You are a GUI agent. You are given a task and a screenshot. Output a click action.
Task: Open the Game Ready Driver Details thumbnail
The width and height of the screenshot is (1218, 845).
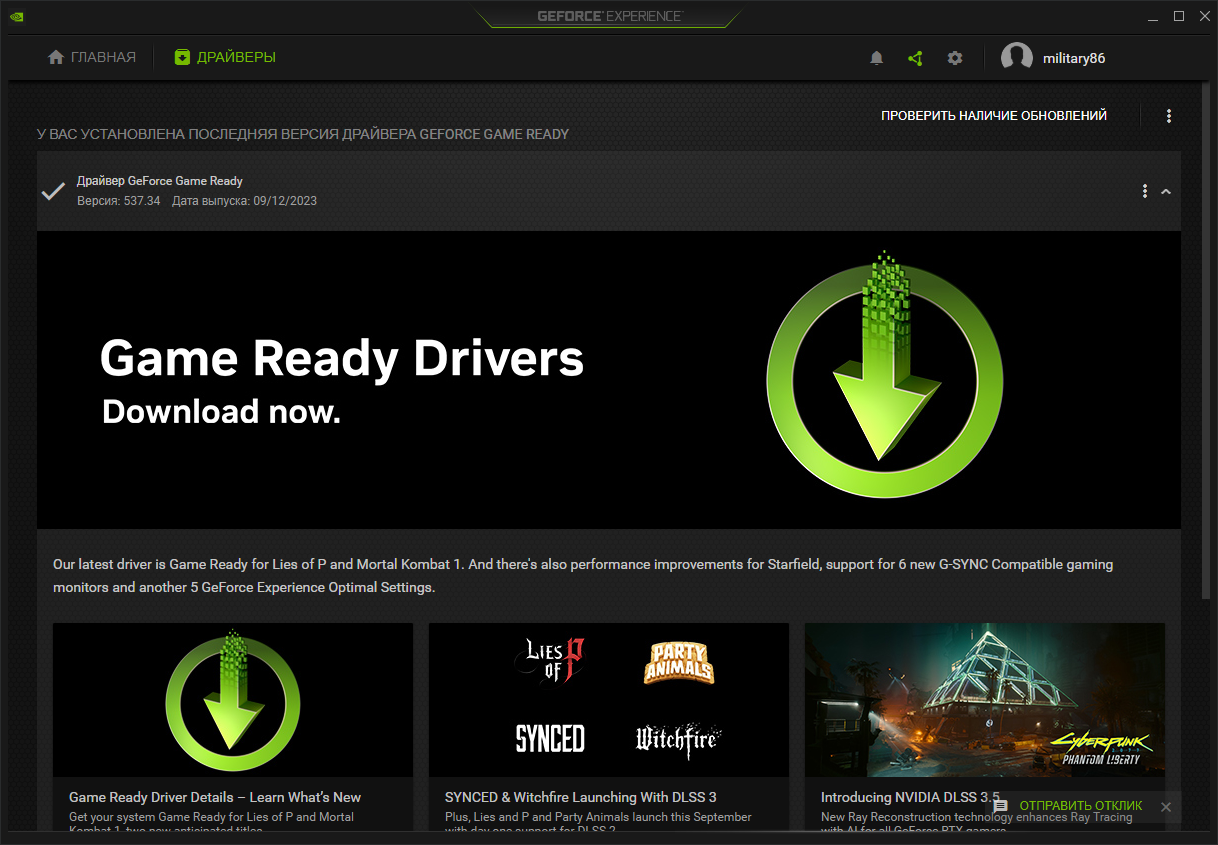233,700
